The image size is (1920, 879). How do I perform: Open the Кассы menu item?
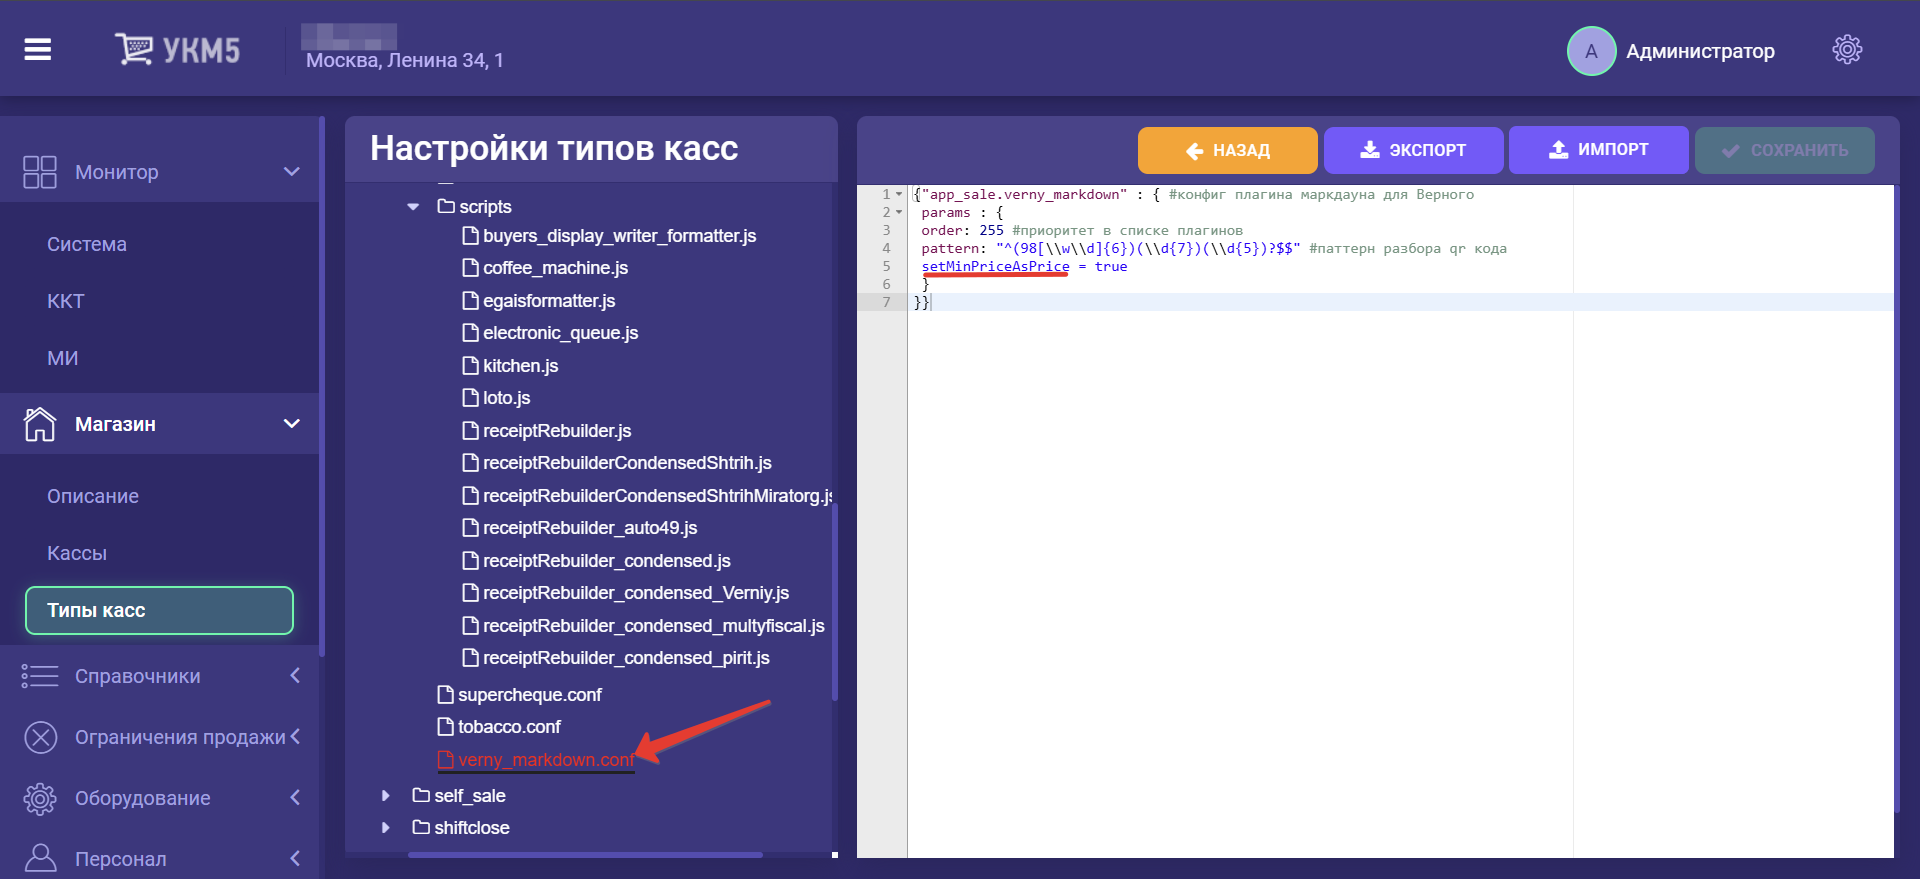77,553
